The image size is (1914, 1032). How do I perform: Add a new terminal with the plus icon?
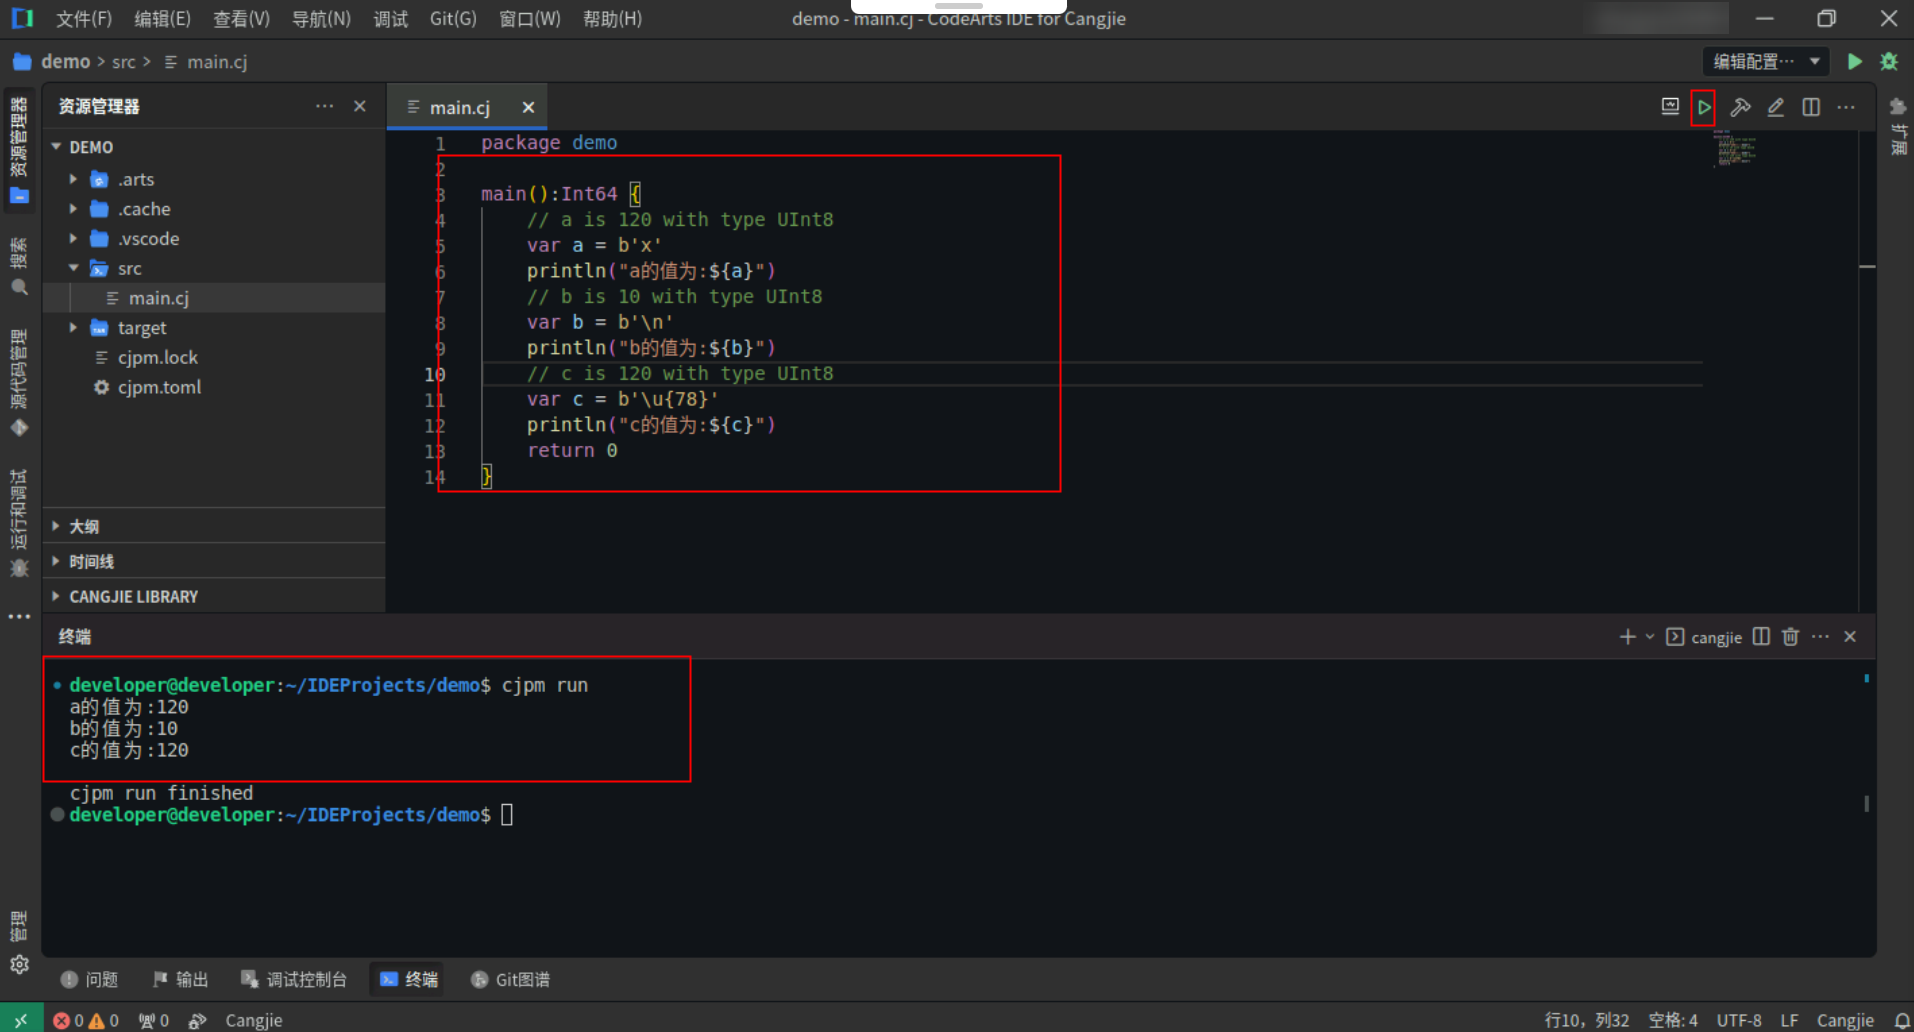pyautogui.click(x=1627, y=637)
